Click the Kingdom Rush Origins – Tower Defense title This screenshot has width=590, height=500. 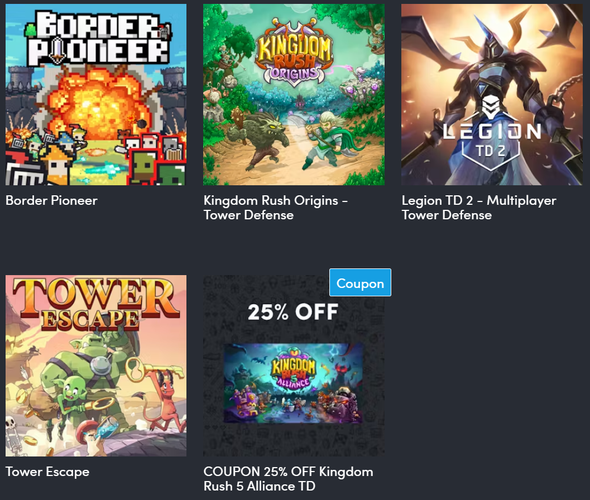pyautogui.click(x=275, y=208)
